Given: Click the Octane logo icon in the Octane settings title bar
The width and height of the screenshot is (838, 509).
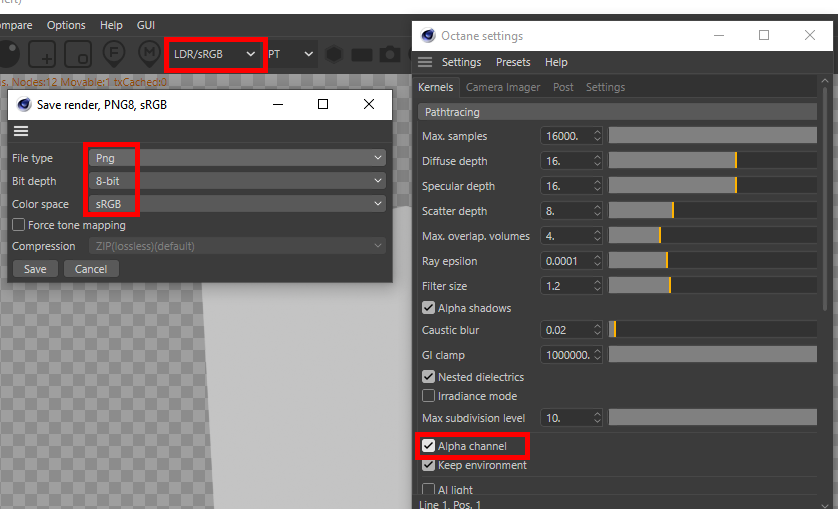Looking at the screenshot, I should pos(428,35).
